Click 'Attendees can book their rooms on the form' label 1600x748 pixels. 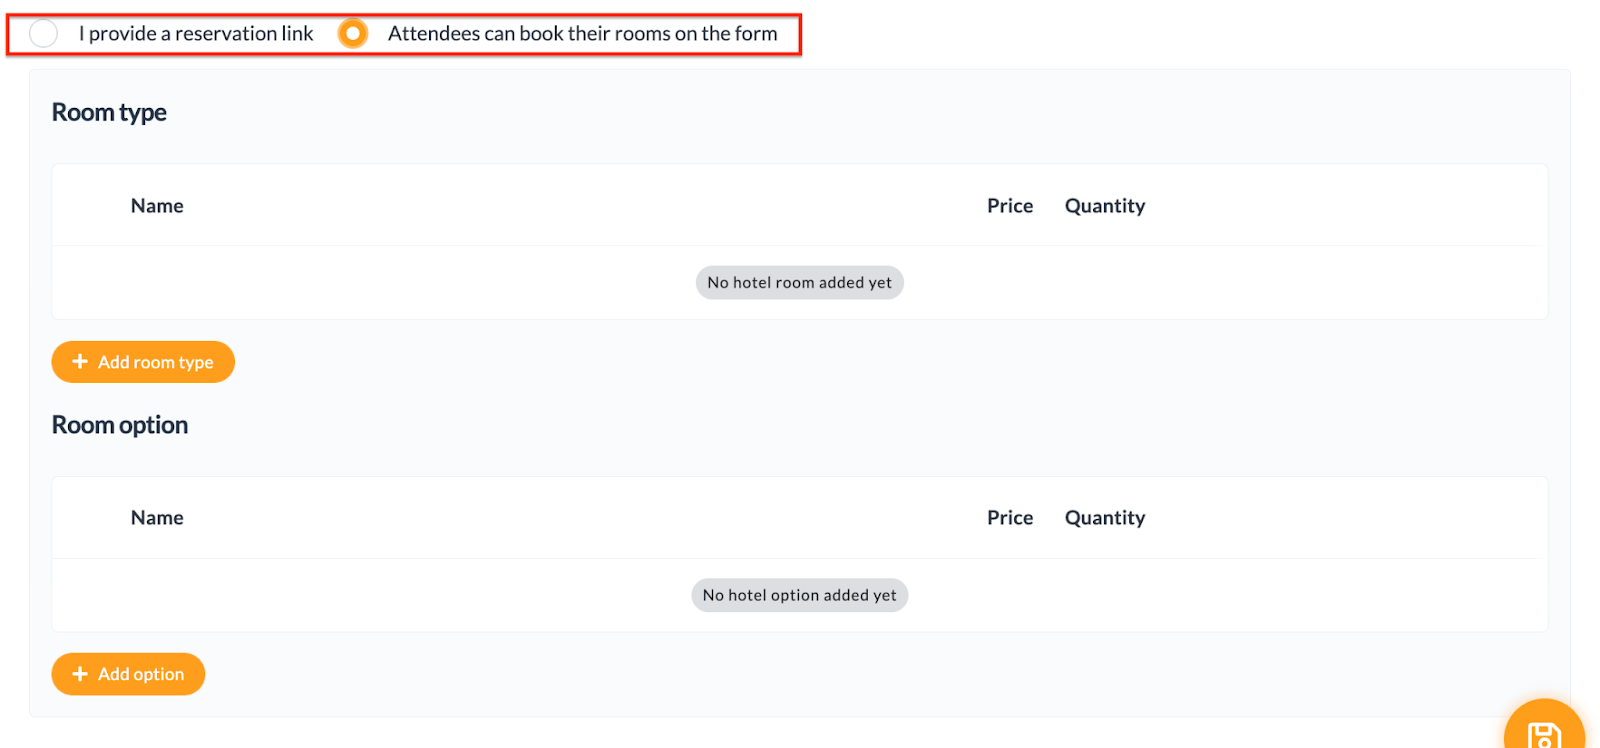coord(582,33)
